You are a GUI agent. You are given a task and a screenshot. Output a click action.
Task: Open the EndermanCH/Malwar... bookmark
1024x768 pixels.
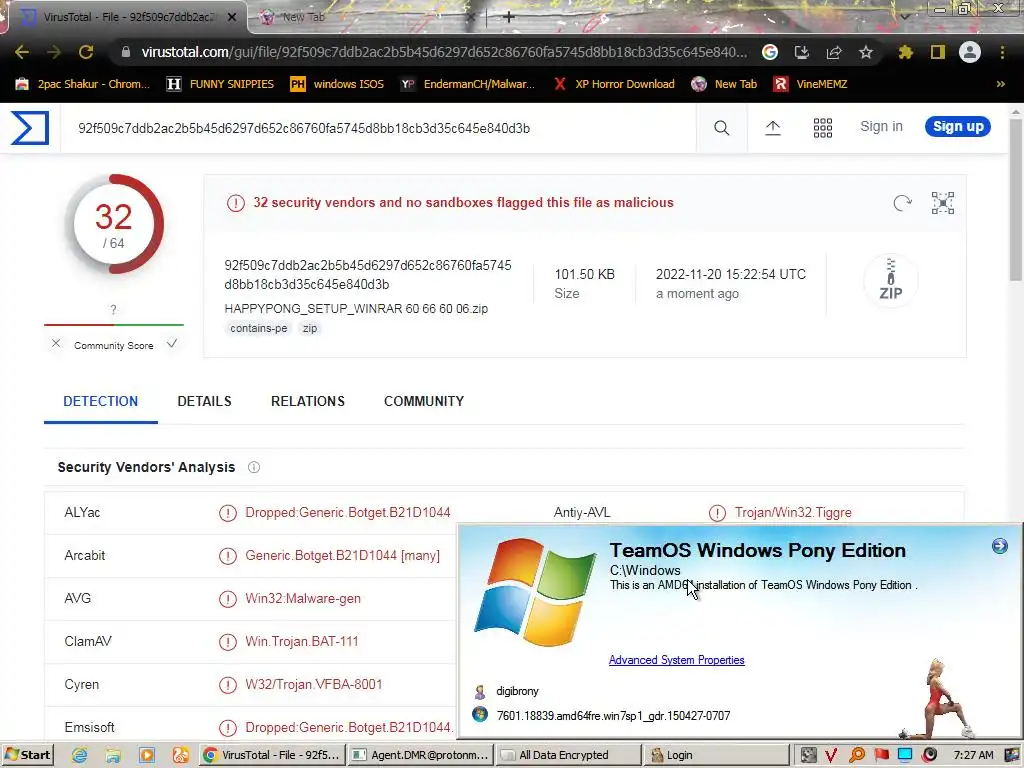point(468,84)
